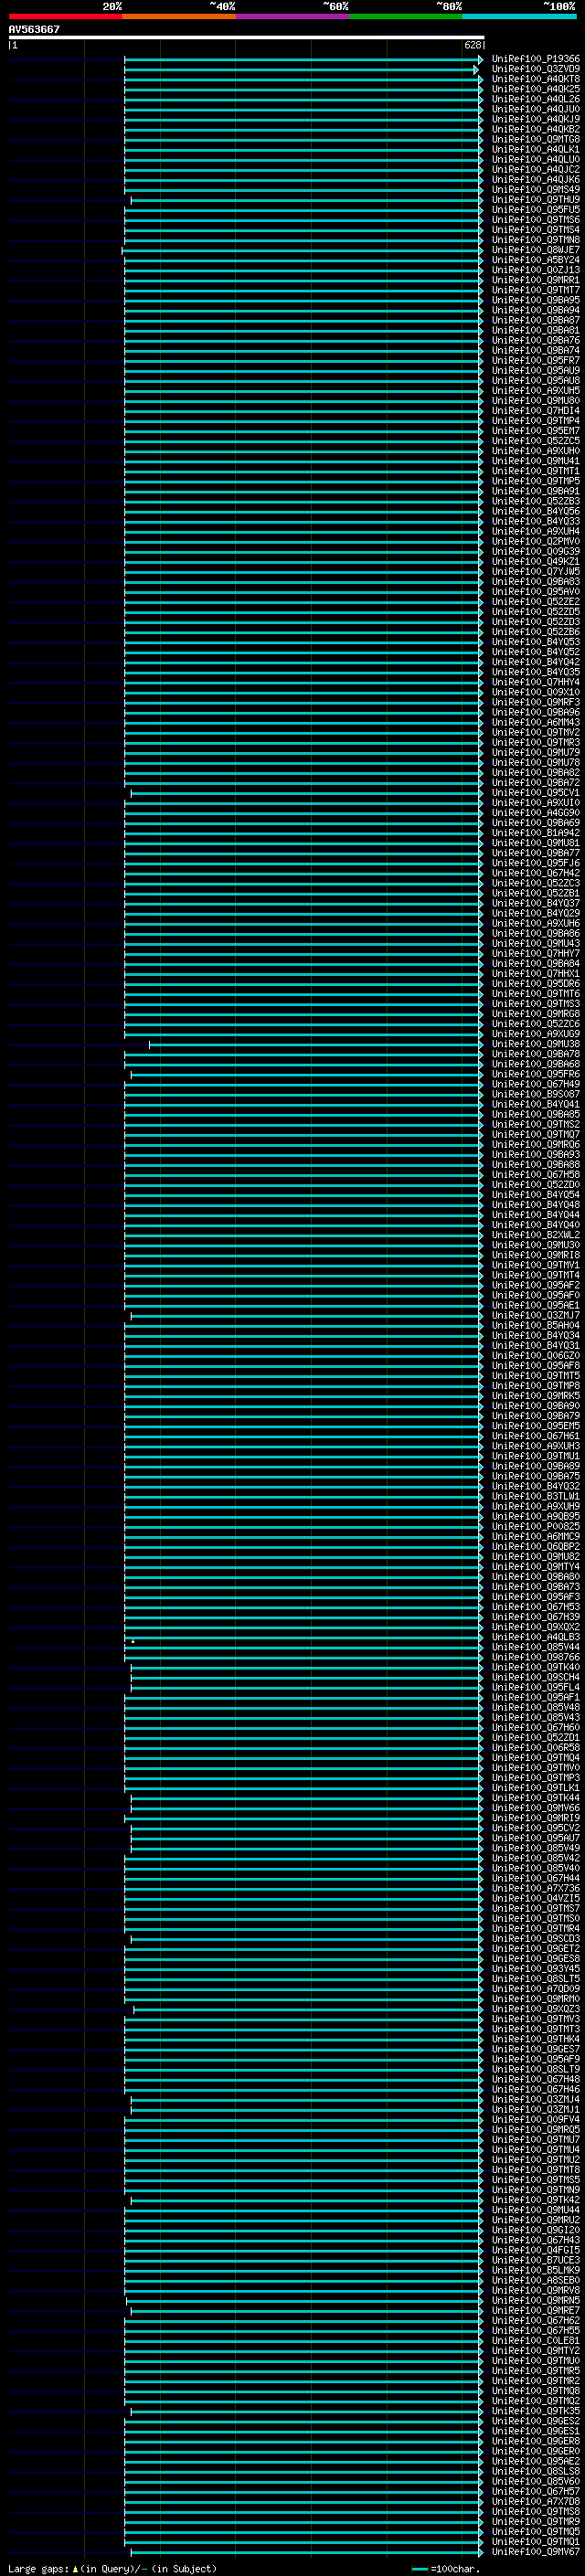Select the label UniRef100_Q8WJE7
The image size is (585, 2576).
point(536,250)
